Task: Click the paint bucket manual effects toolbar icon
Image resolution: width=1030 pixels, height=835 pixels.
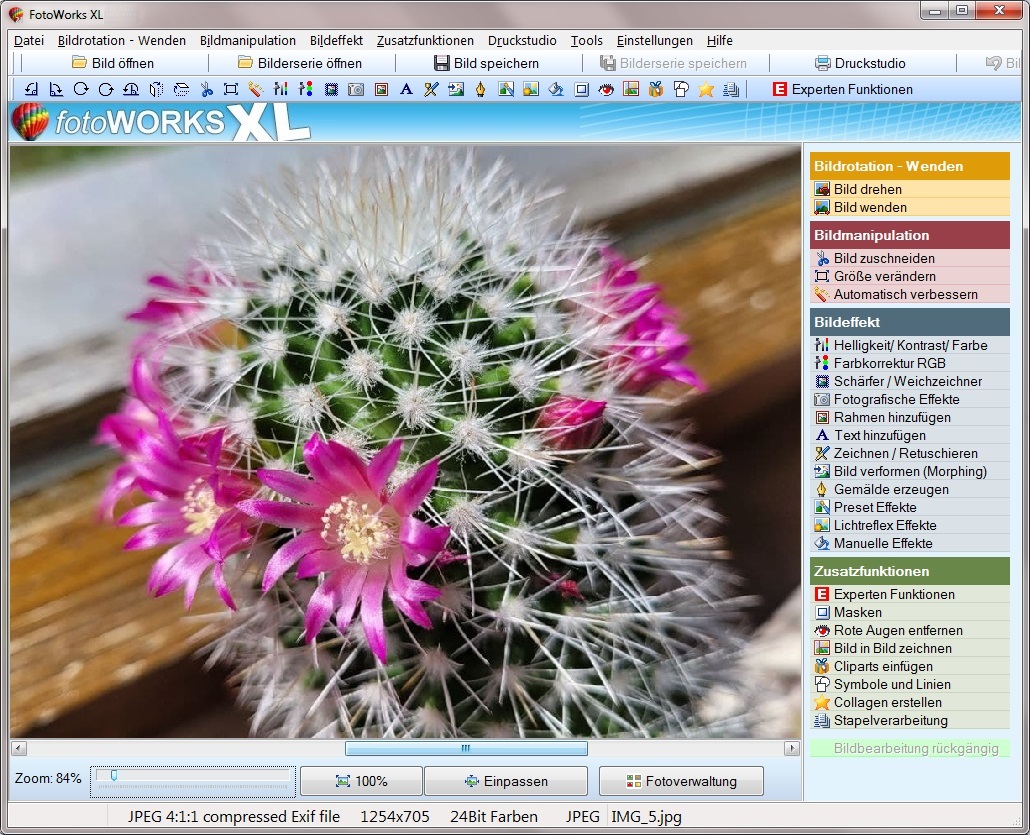Action: pyautogui.click(x=556, y=89)
